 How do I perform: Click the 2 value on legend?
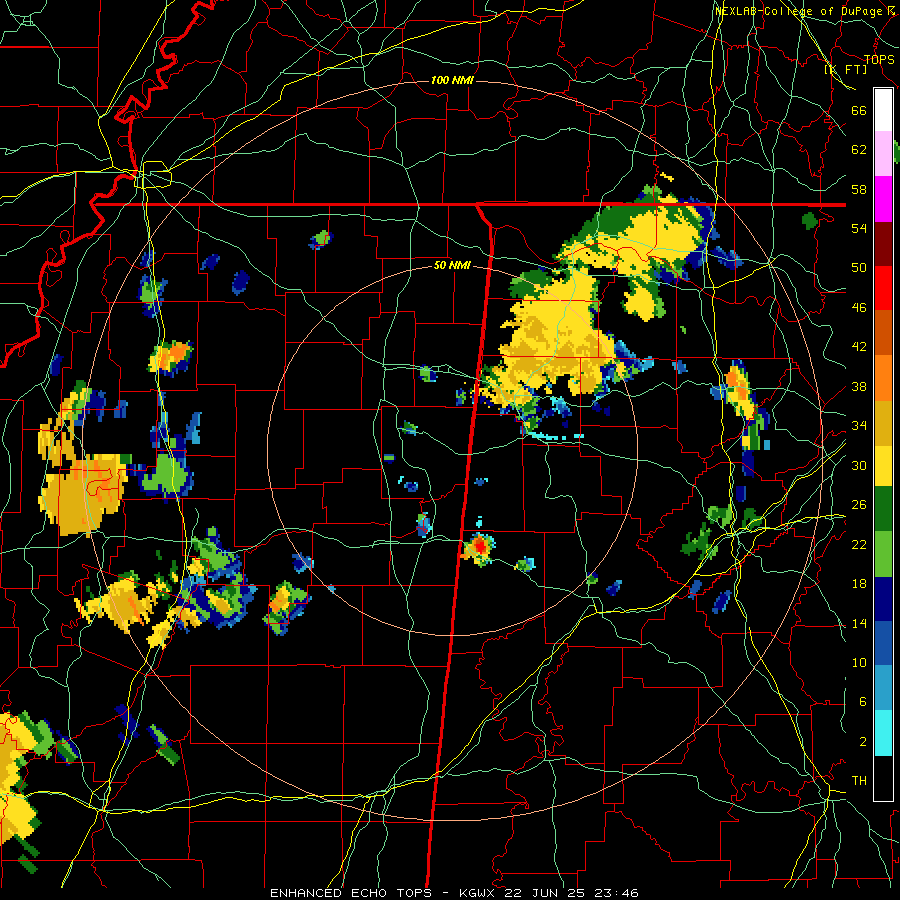862,742
